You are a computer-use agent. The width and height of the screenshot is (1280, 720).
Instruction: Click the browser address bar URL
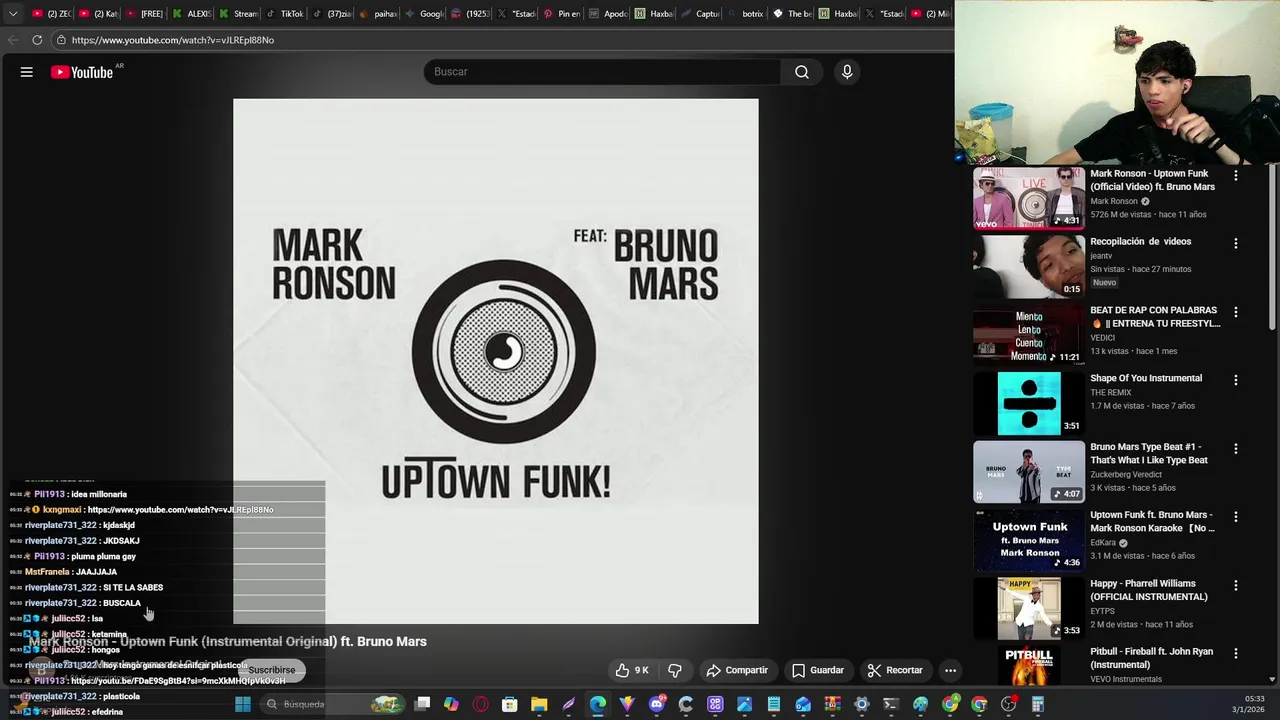click(173, 40)
